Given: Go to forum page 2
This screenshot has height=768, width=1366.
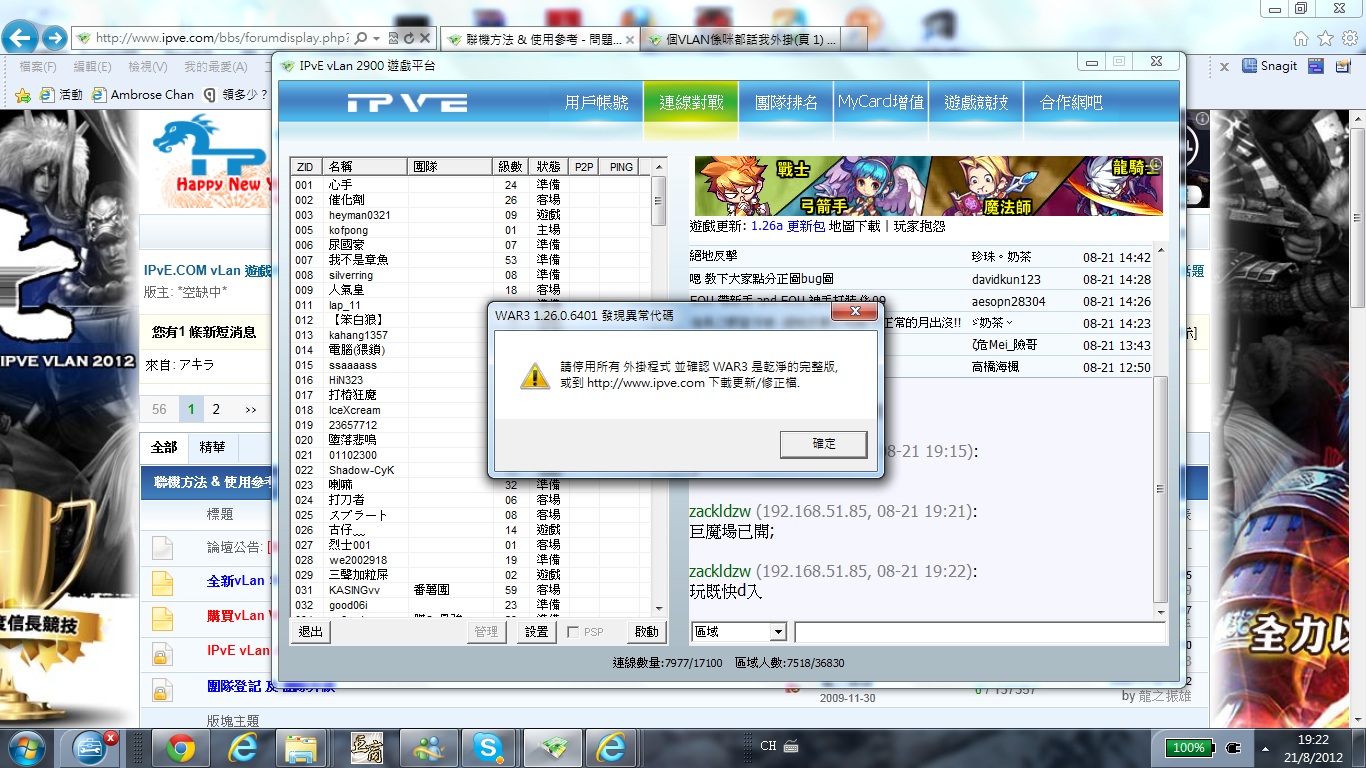Looking at the screenshot, I should pyautogui.click(x=216, y=409).
